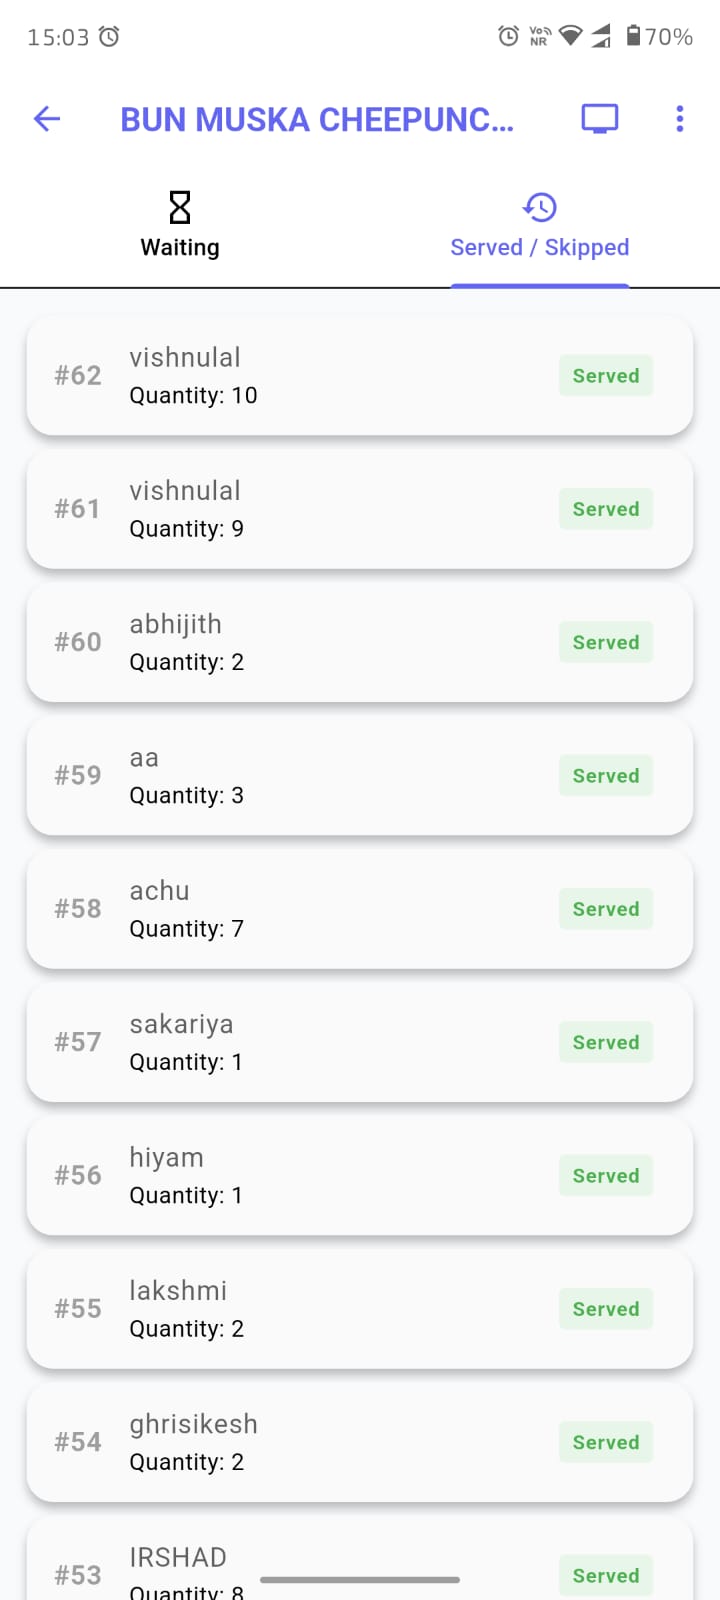
Task: Tap the hourglass Waiting icon
Action: (180, 208)
